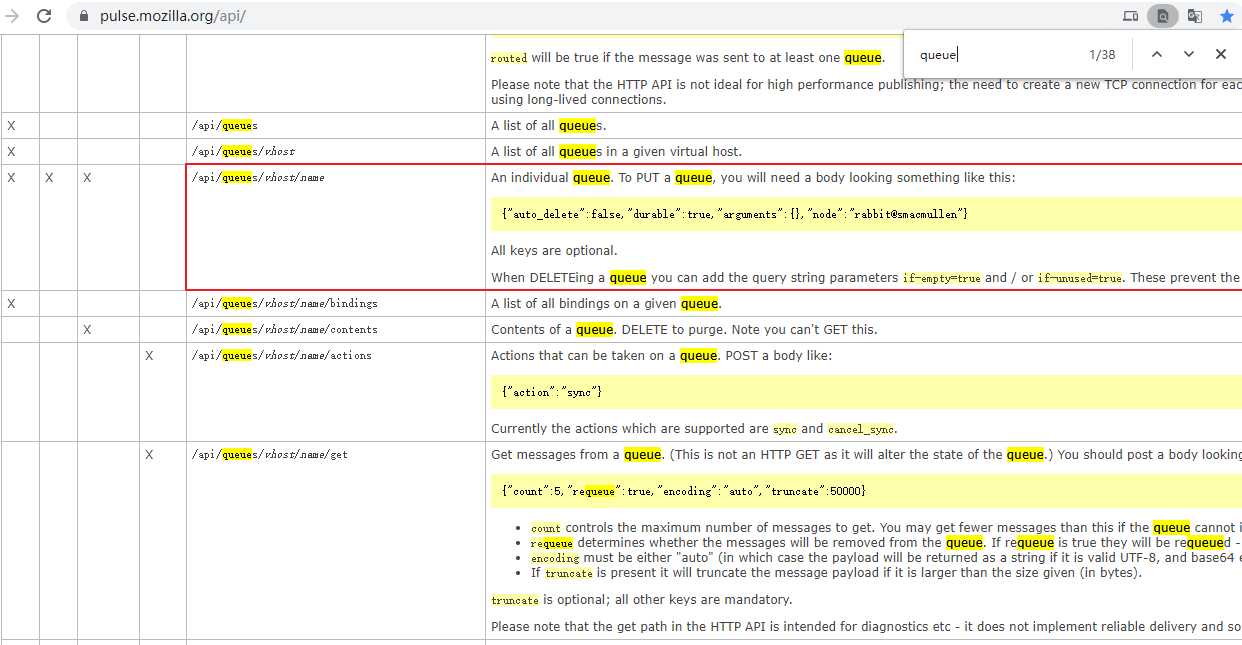The image size is (1242, 645).
Task: Click the X in the contents row
Action: [x=87, y=329]
